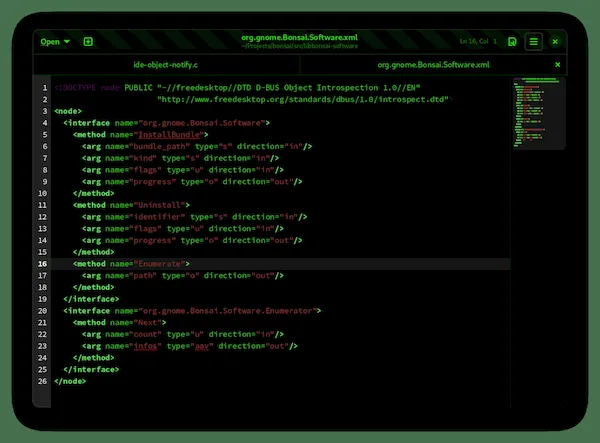Expand the Open dropdown arrow
The height and width of the screenshot is (443, 600).
pyautogui.click(x=67, y=41)
